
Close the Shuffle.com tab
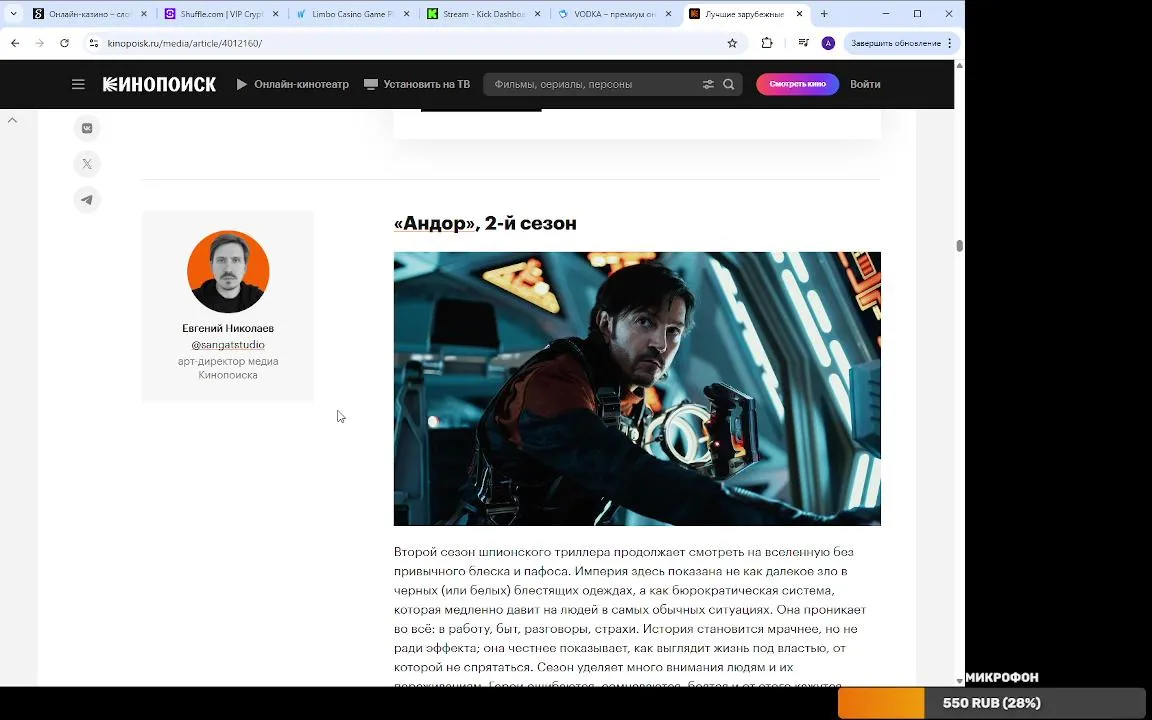[x=276, y=14]
